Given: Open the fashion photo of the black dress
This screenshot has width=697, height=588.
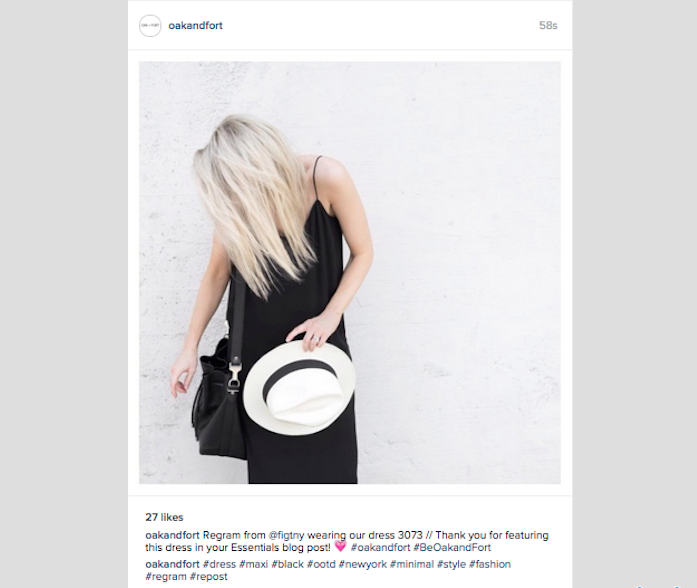Looking at the screenshot, I should tap(350, 272).
